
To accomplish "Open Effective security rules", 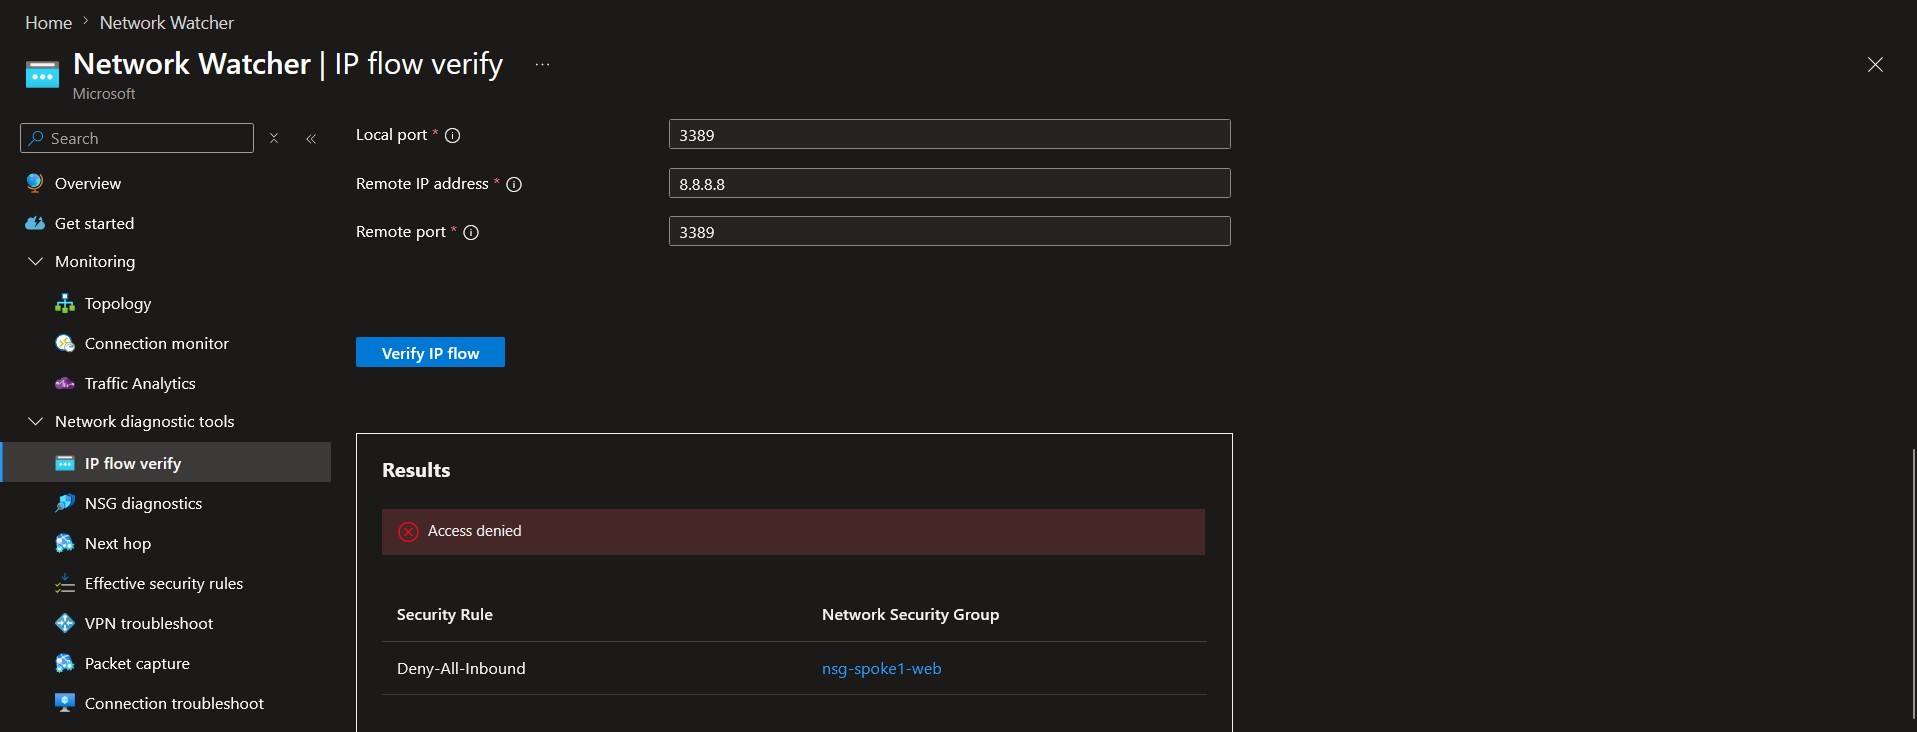I will pos(165,583).
